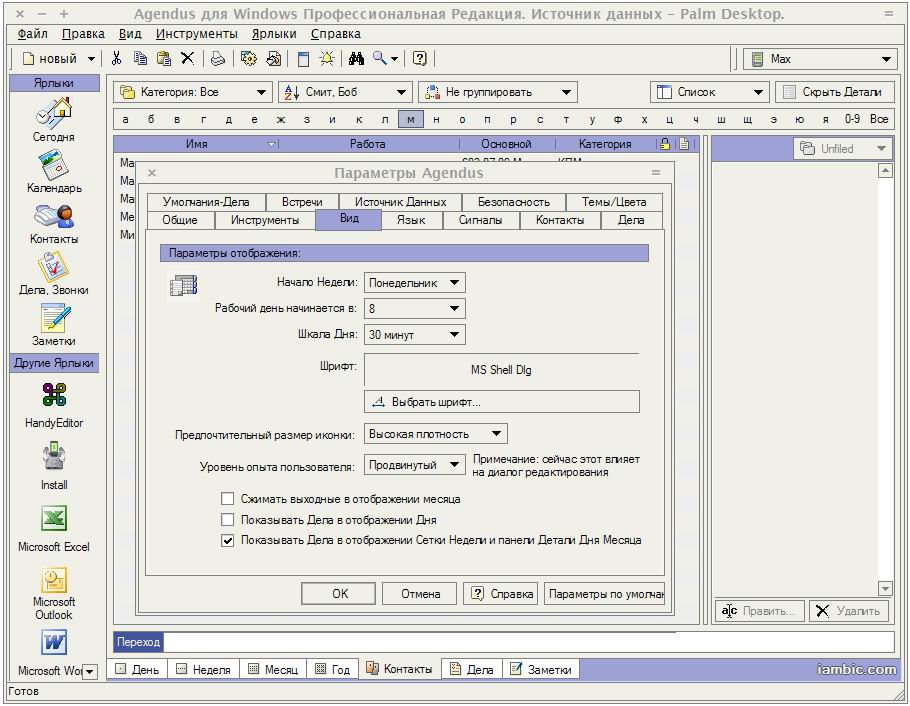910x706 pixels.
Task: Switch to the Инструменты tab
Action: 265,220
